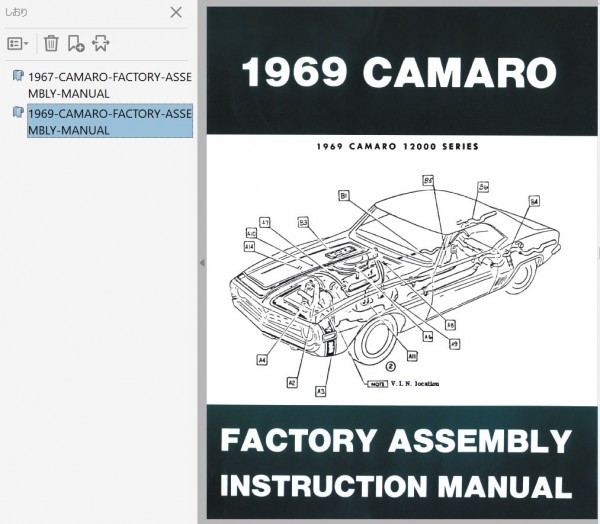Image resolution: width=600 pixels, height=524 pixels.
Task: Click the 'V.I.N. location' note text
Action: (415, 384)
